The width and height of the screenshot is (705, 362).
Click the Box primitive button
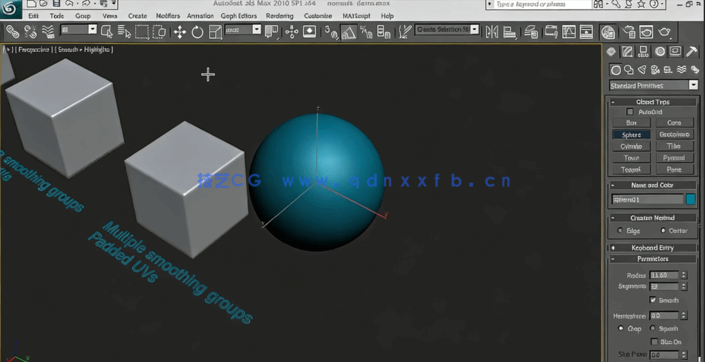tap(631, 122)
